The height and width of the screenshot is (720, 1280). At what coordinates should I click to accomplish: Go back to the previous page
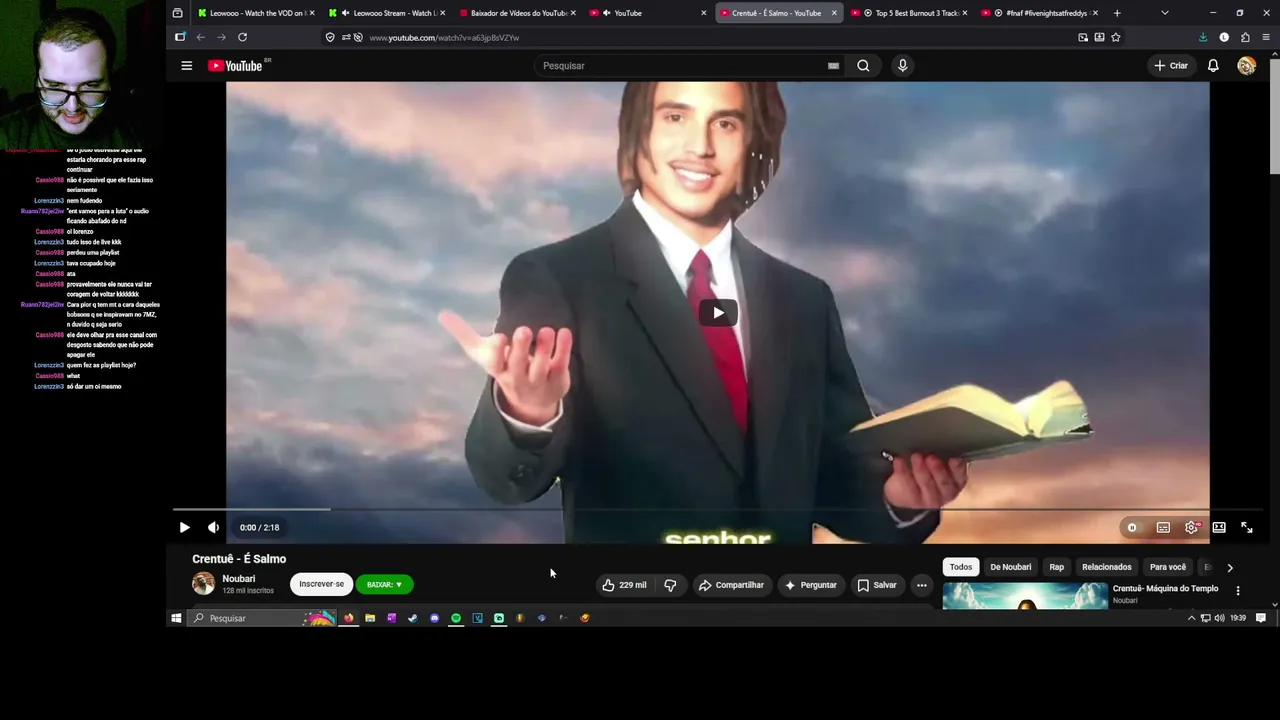[x=200, y=37]
